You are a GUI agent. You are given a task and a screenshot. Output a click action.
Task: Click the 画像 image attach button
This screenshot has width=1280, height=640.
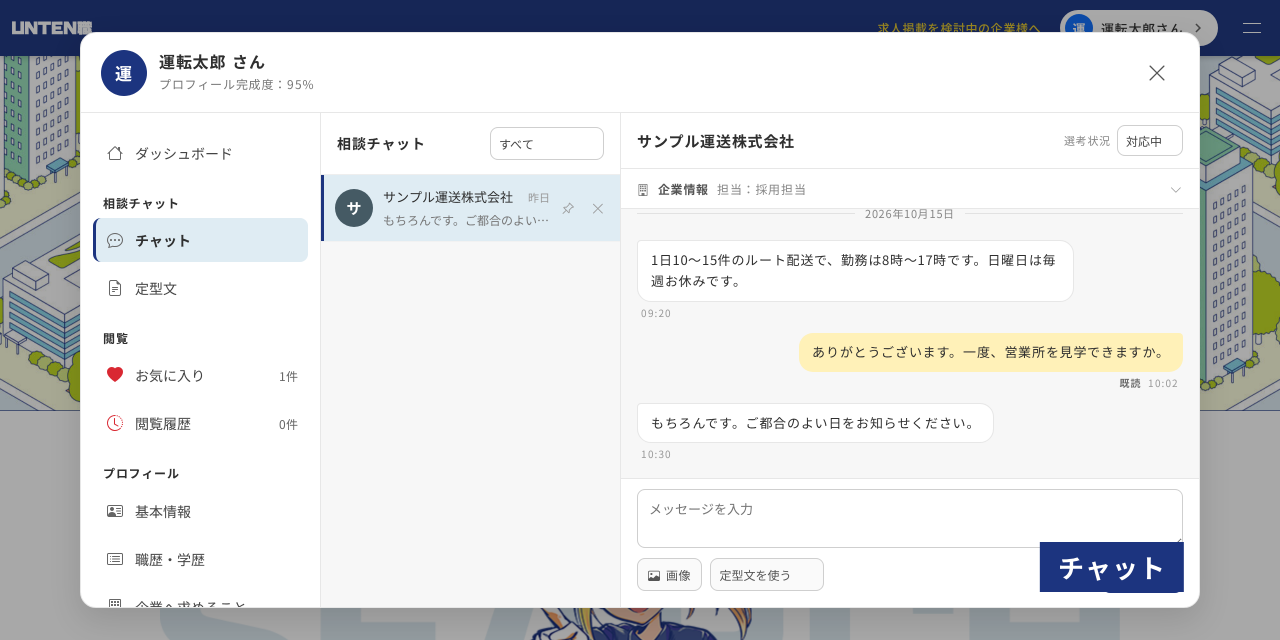tap(669, 575)
